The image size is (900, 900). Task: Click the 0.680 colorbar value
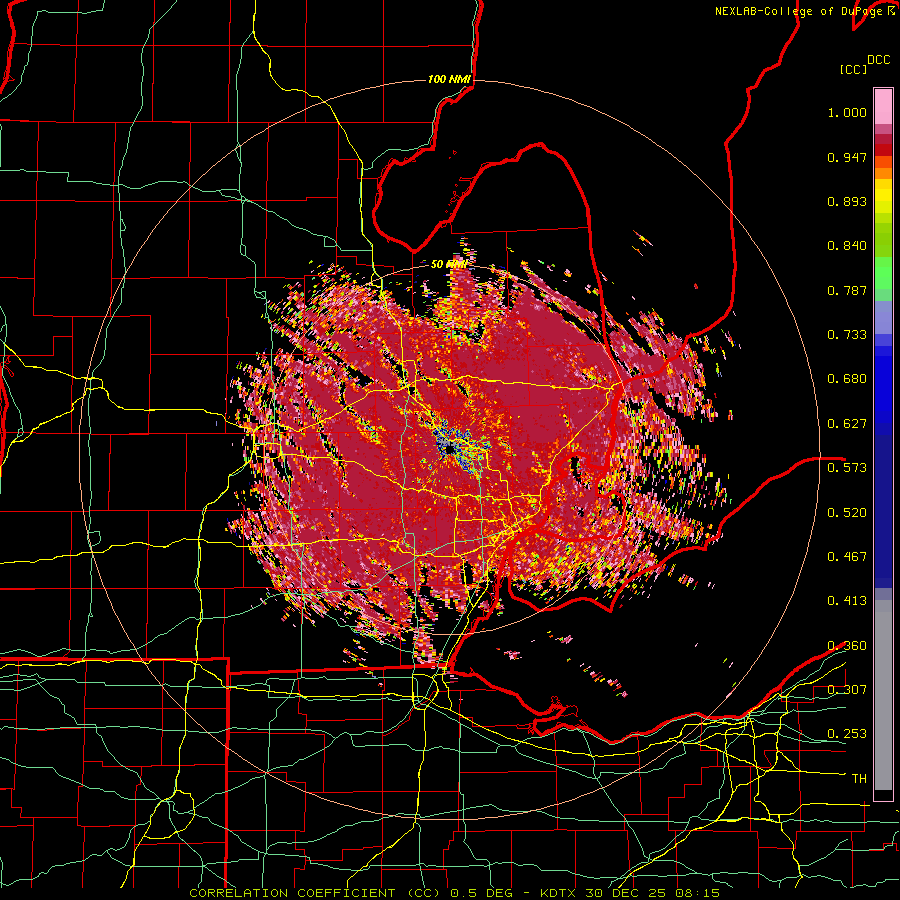coord(847,379)
